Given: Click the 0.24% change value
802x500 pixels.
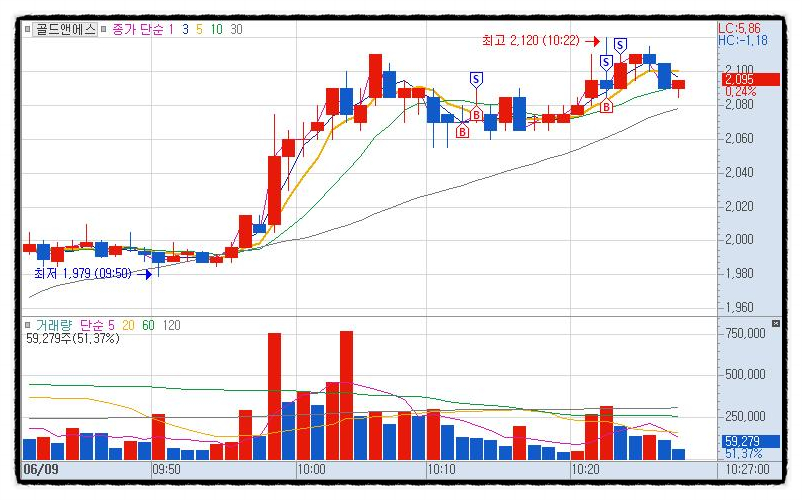Looking at the screenshot, I should click(x=740, y=92).
